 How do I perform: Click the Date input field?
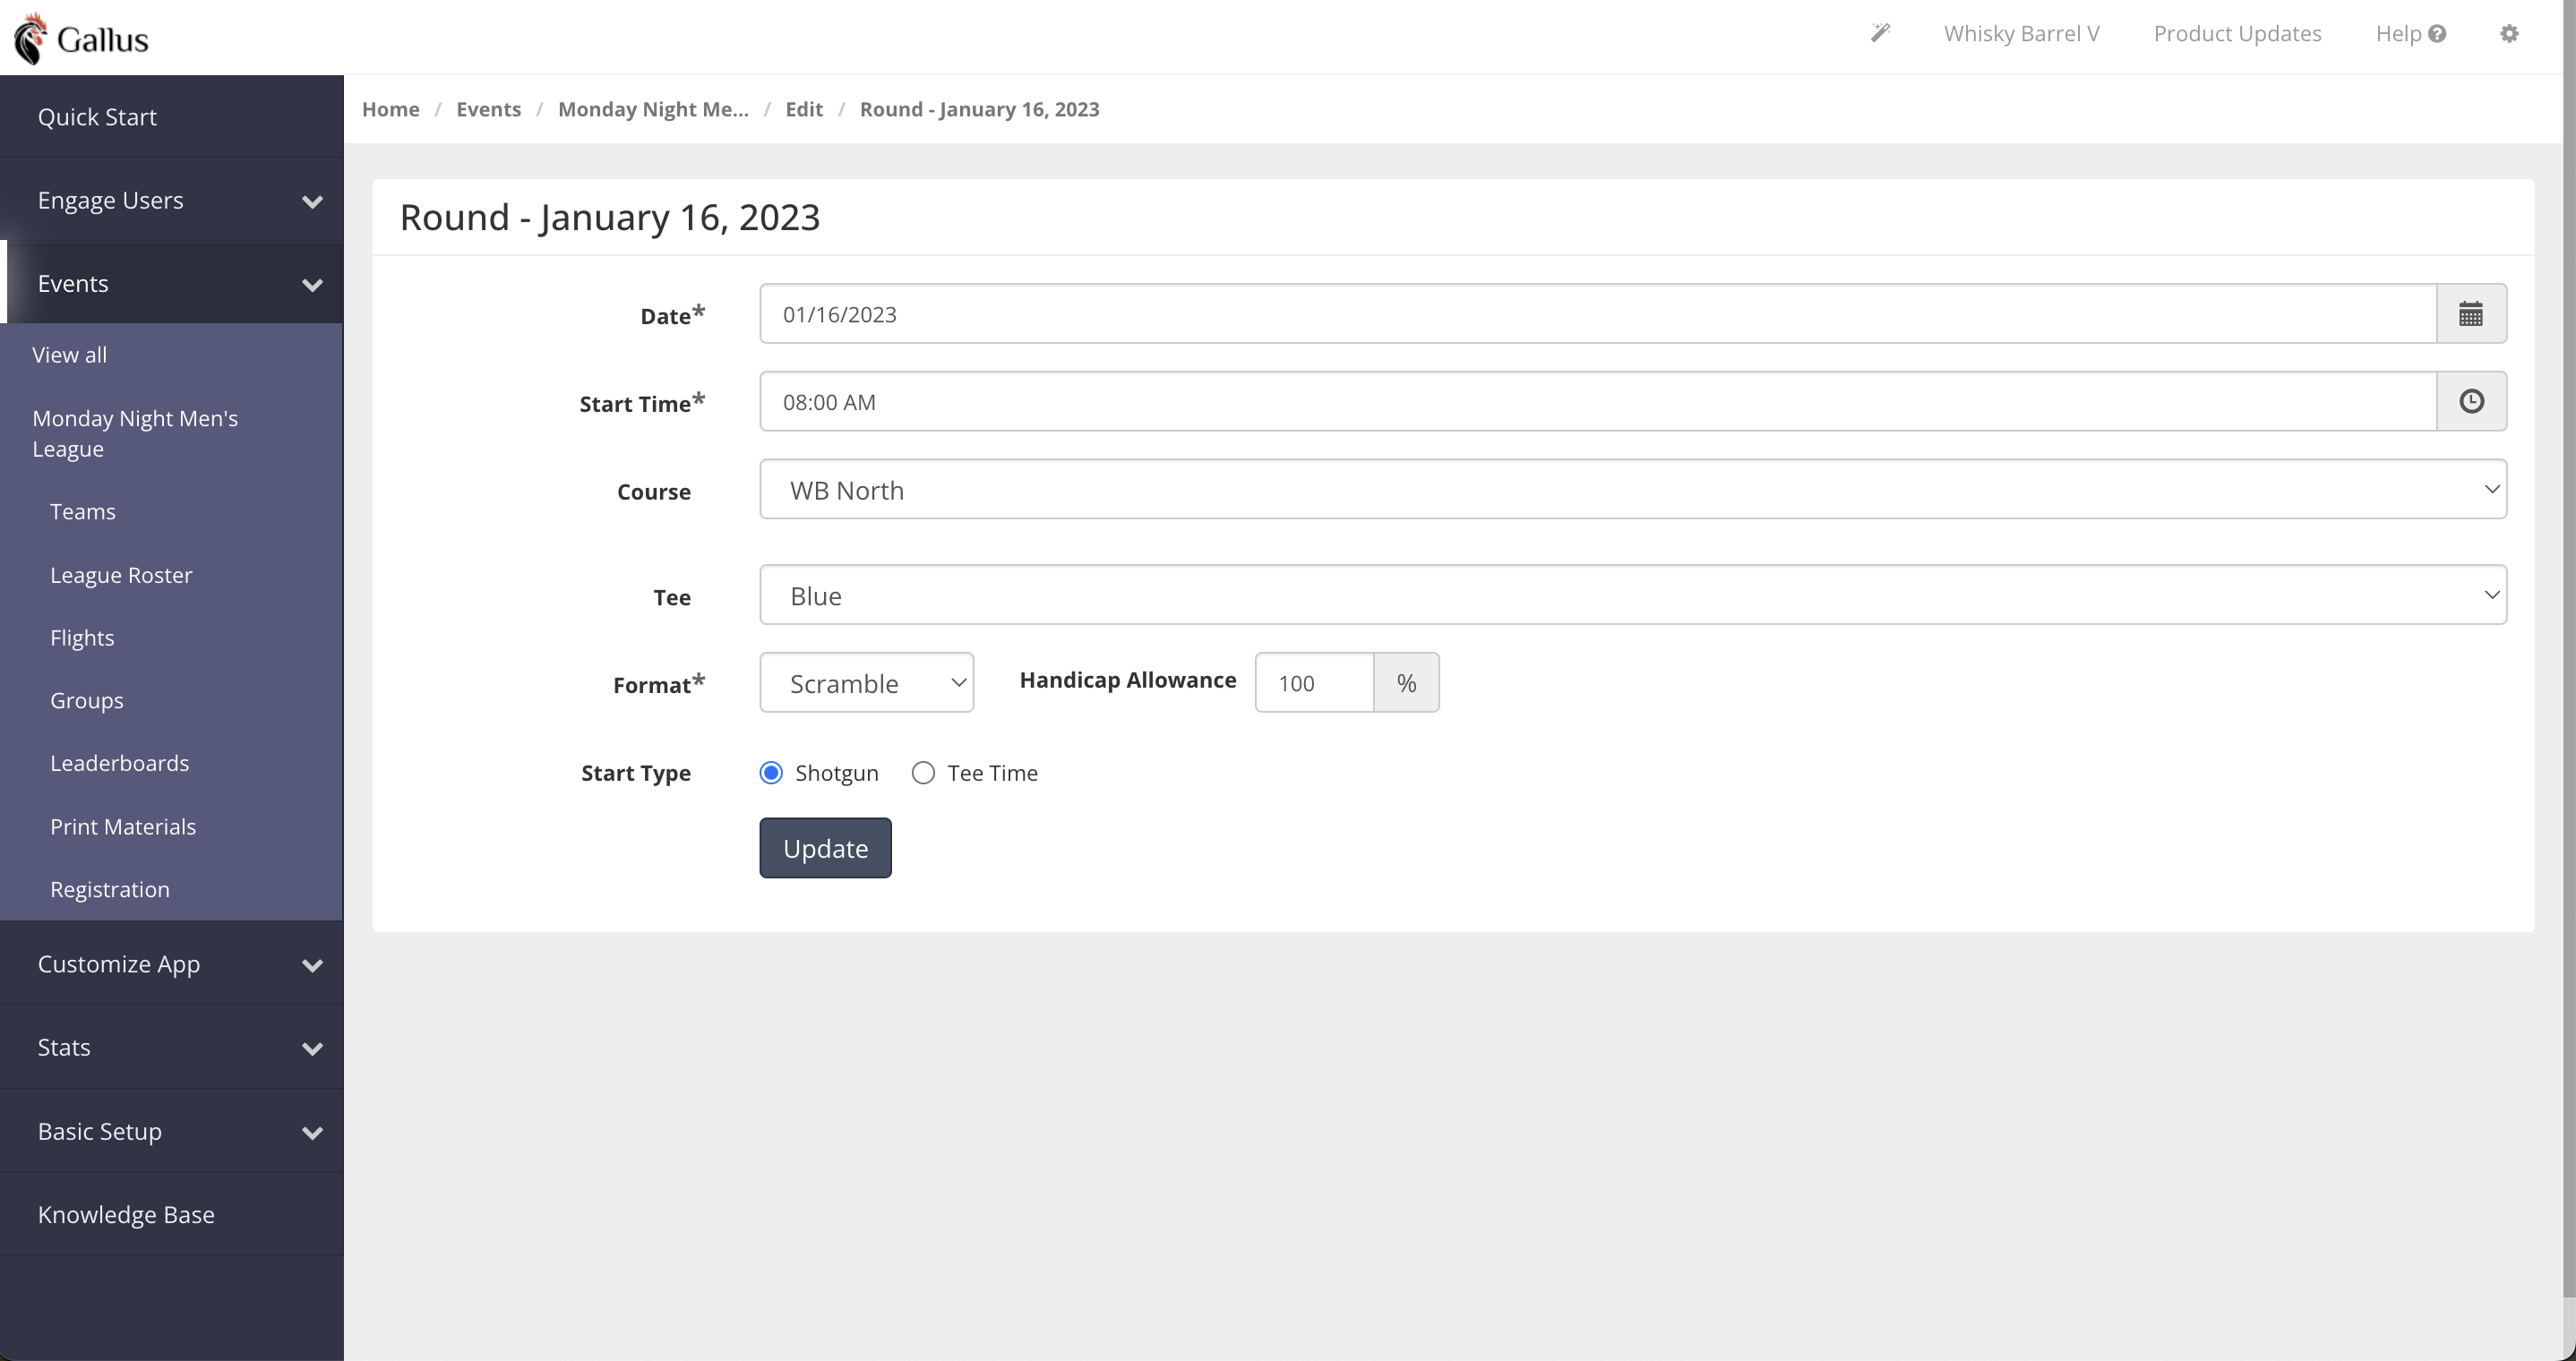click(1598, 314)
